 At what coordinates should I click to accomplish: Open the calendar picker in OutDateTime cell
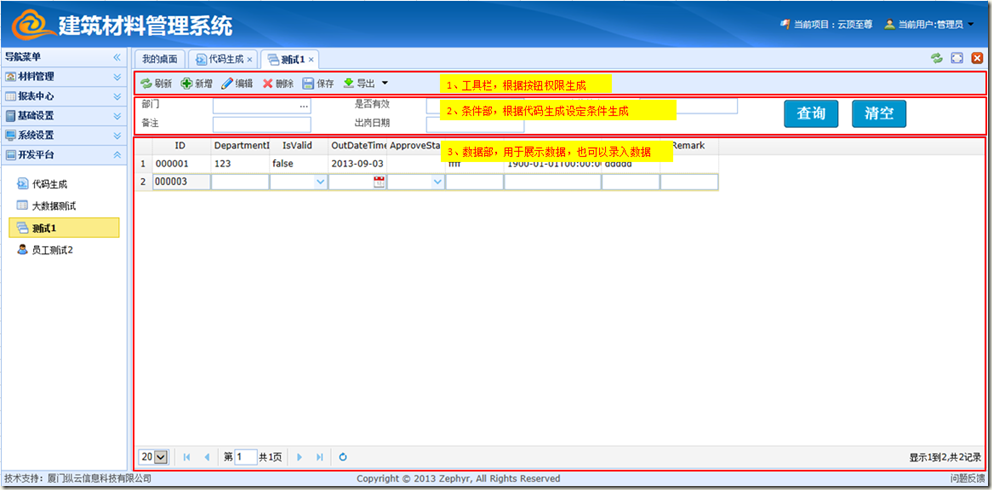(379, 182)
